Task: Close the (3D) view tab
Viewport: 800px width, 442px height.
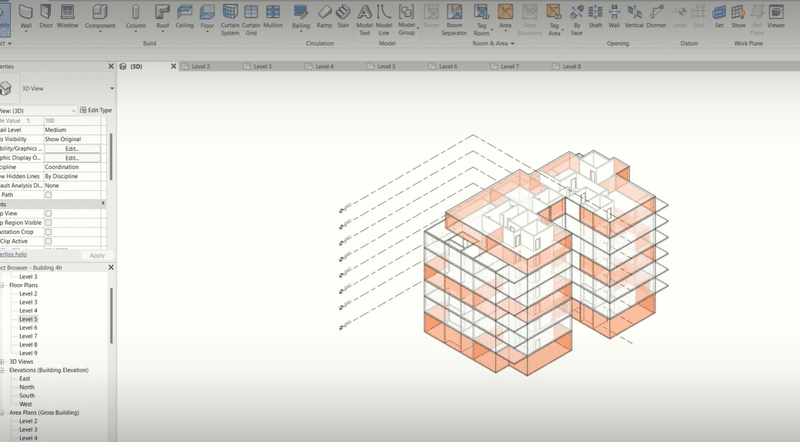Action: 173,66
